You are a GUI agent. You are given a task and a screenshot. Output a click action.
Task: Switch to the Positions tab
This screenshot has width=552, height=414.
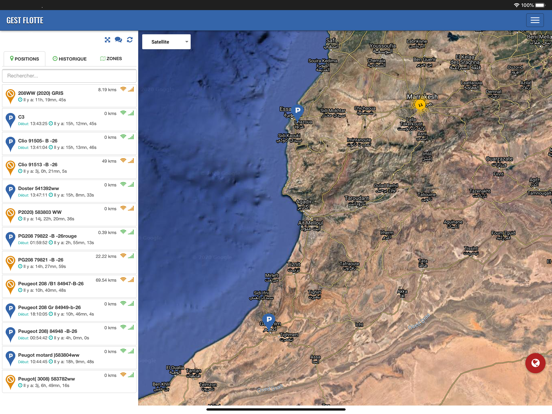click(x=24, y=59)
